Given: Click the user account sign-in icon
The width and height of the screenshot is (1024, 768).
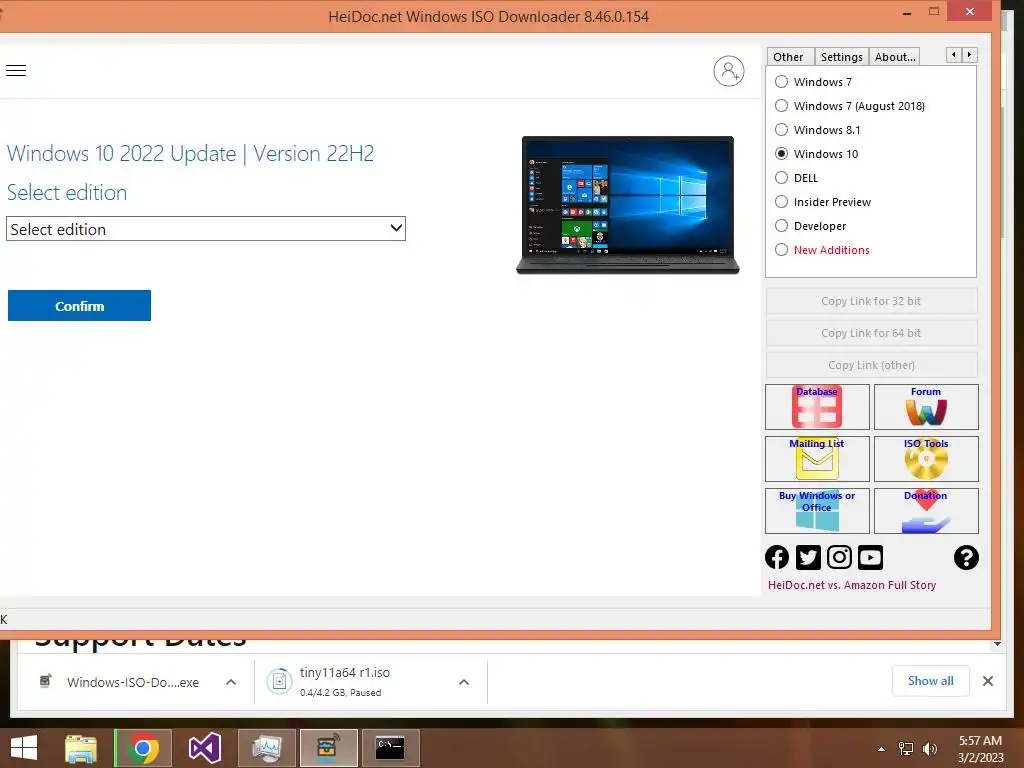Looking at the screenshot, I should click(729, 71).
